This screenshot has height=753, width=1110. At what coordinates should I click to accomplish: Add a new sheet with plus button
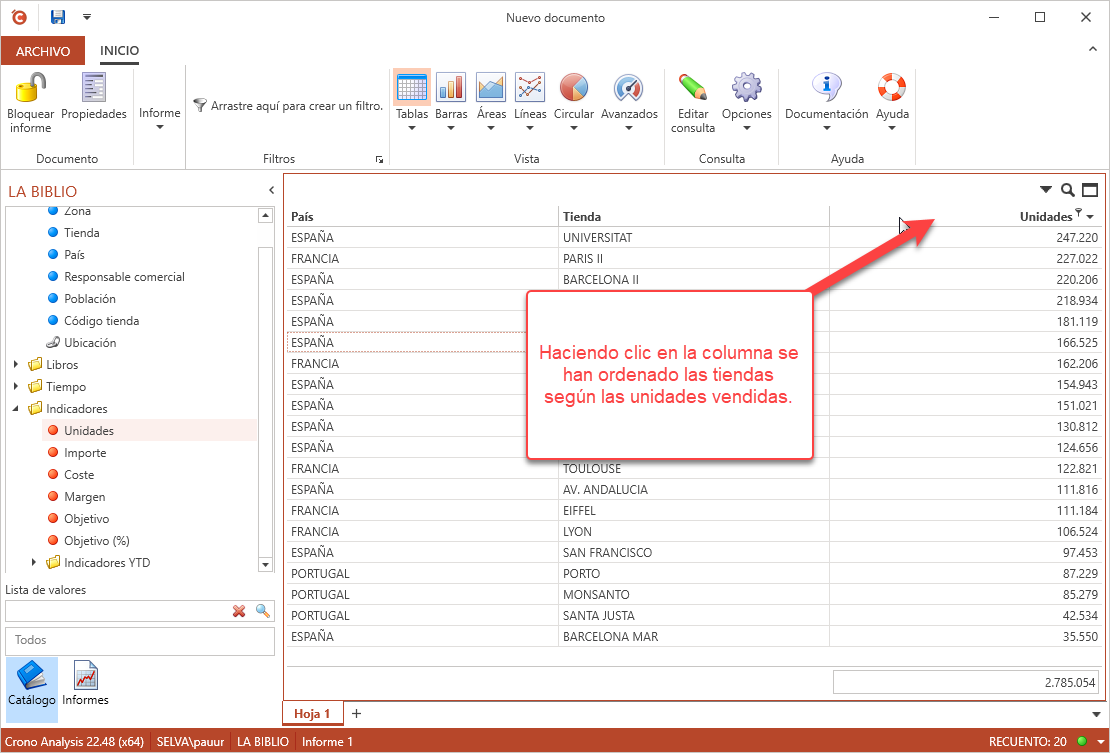(356, 714)
